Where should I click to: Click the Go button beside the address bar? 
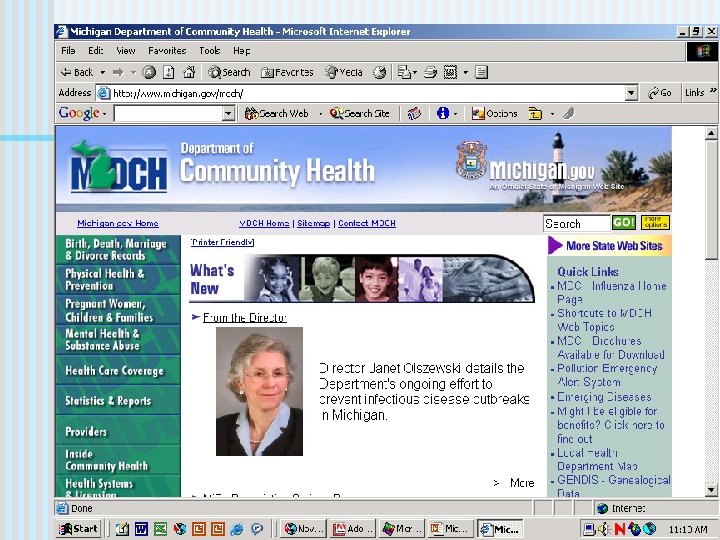(x=659, y=93)
